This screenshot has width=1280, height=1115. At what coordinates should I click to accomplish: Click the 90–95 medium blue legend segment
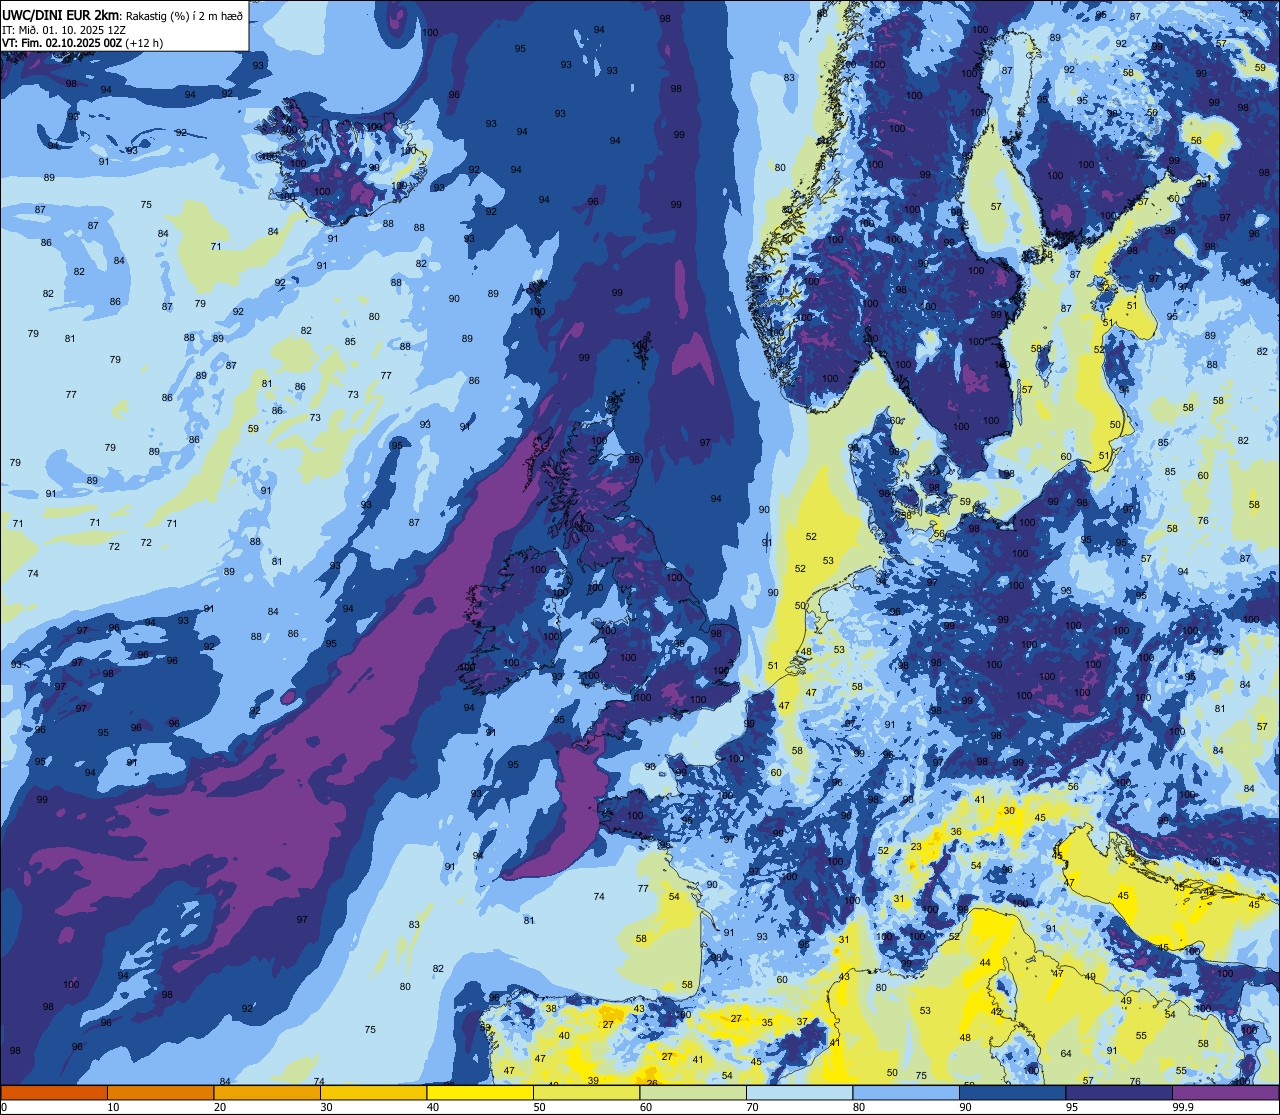point(1012,1092)
